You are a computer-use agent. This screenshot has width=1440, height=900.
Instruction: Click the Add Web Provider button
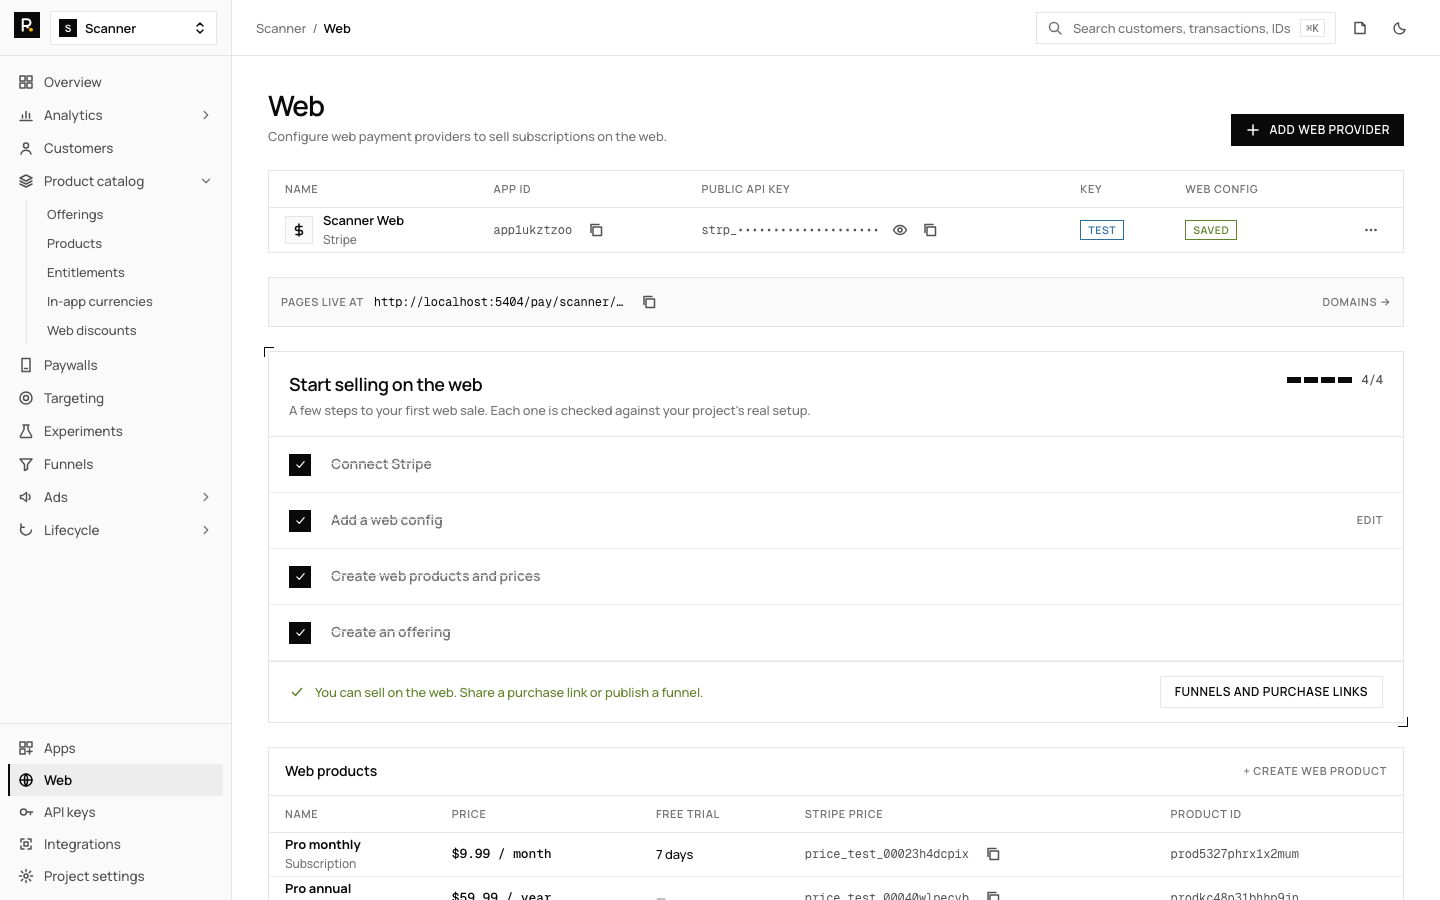1317,130
